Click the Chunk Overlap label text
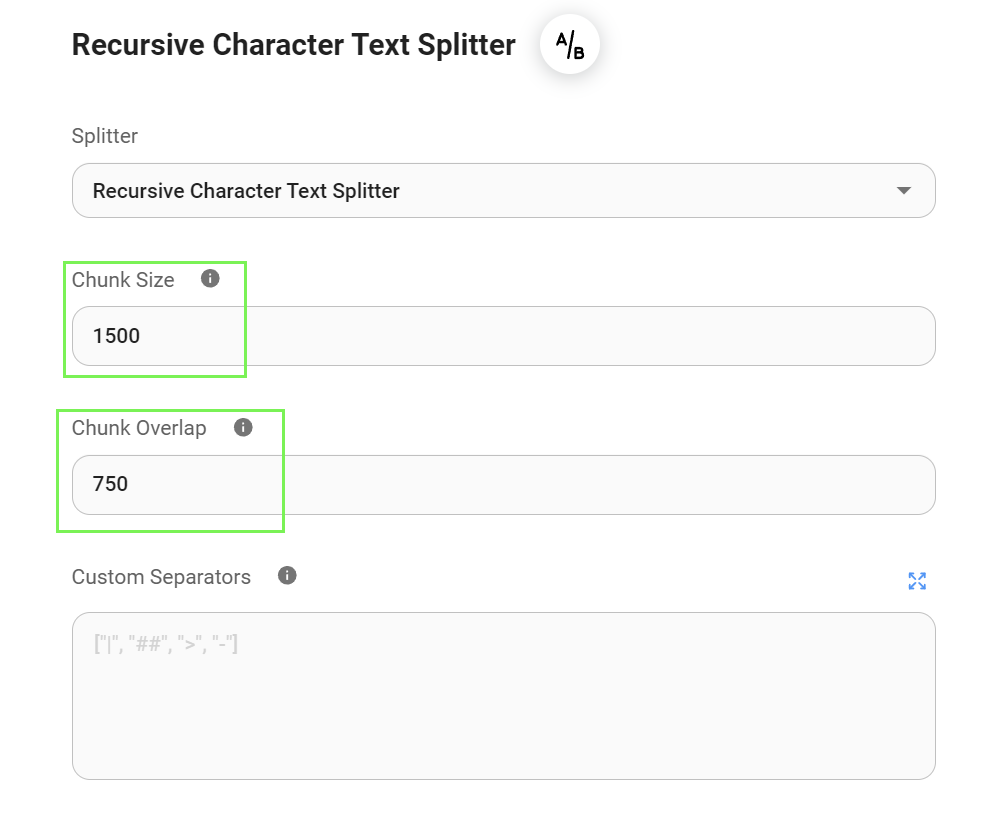 pos(139,428)
